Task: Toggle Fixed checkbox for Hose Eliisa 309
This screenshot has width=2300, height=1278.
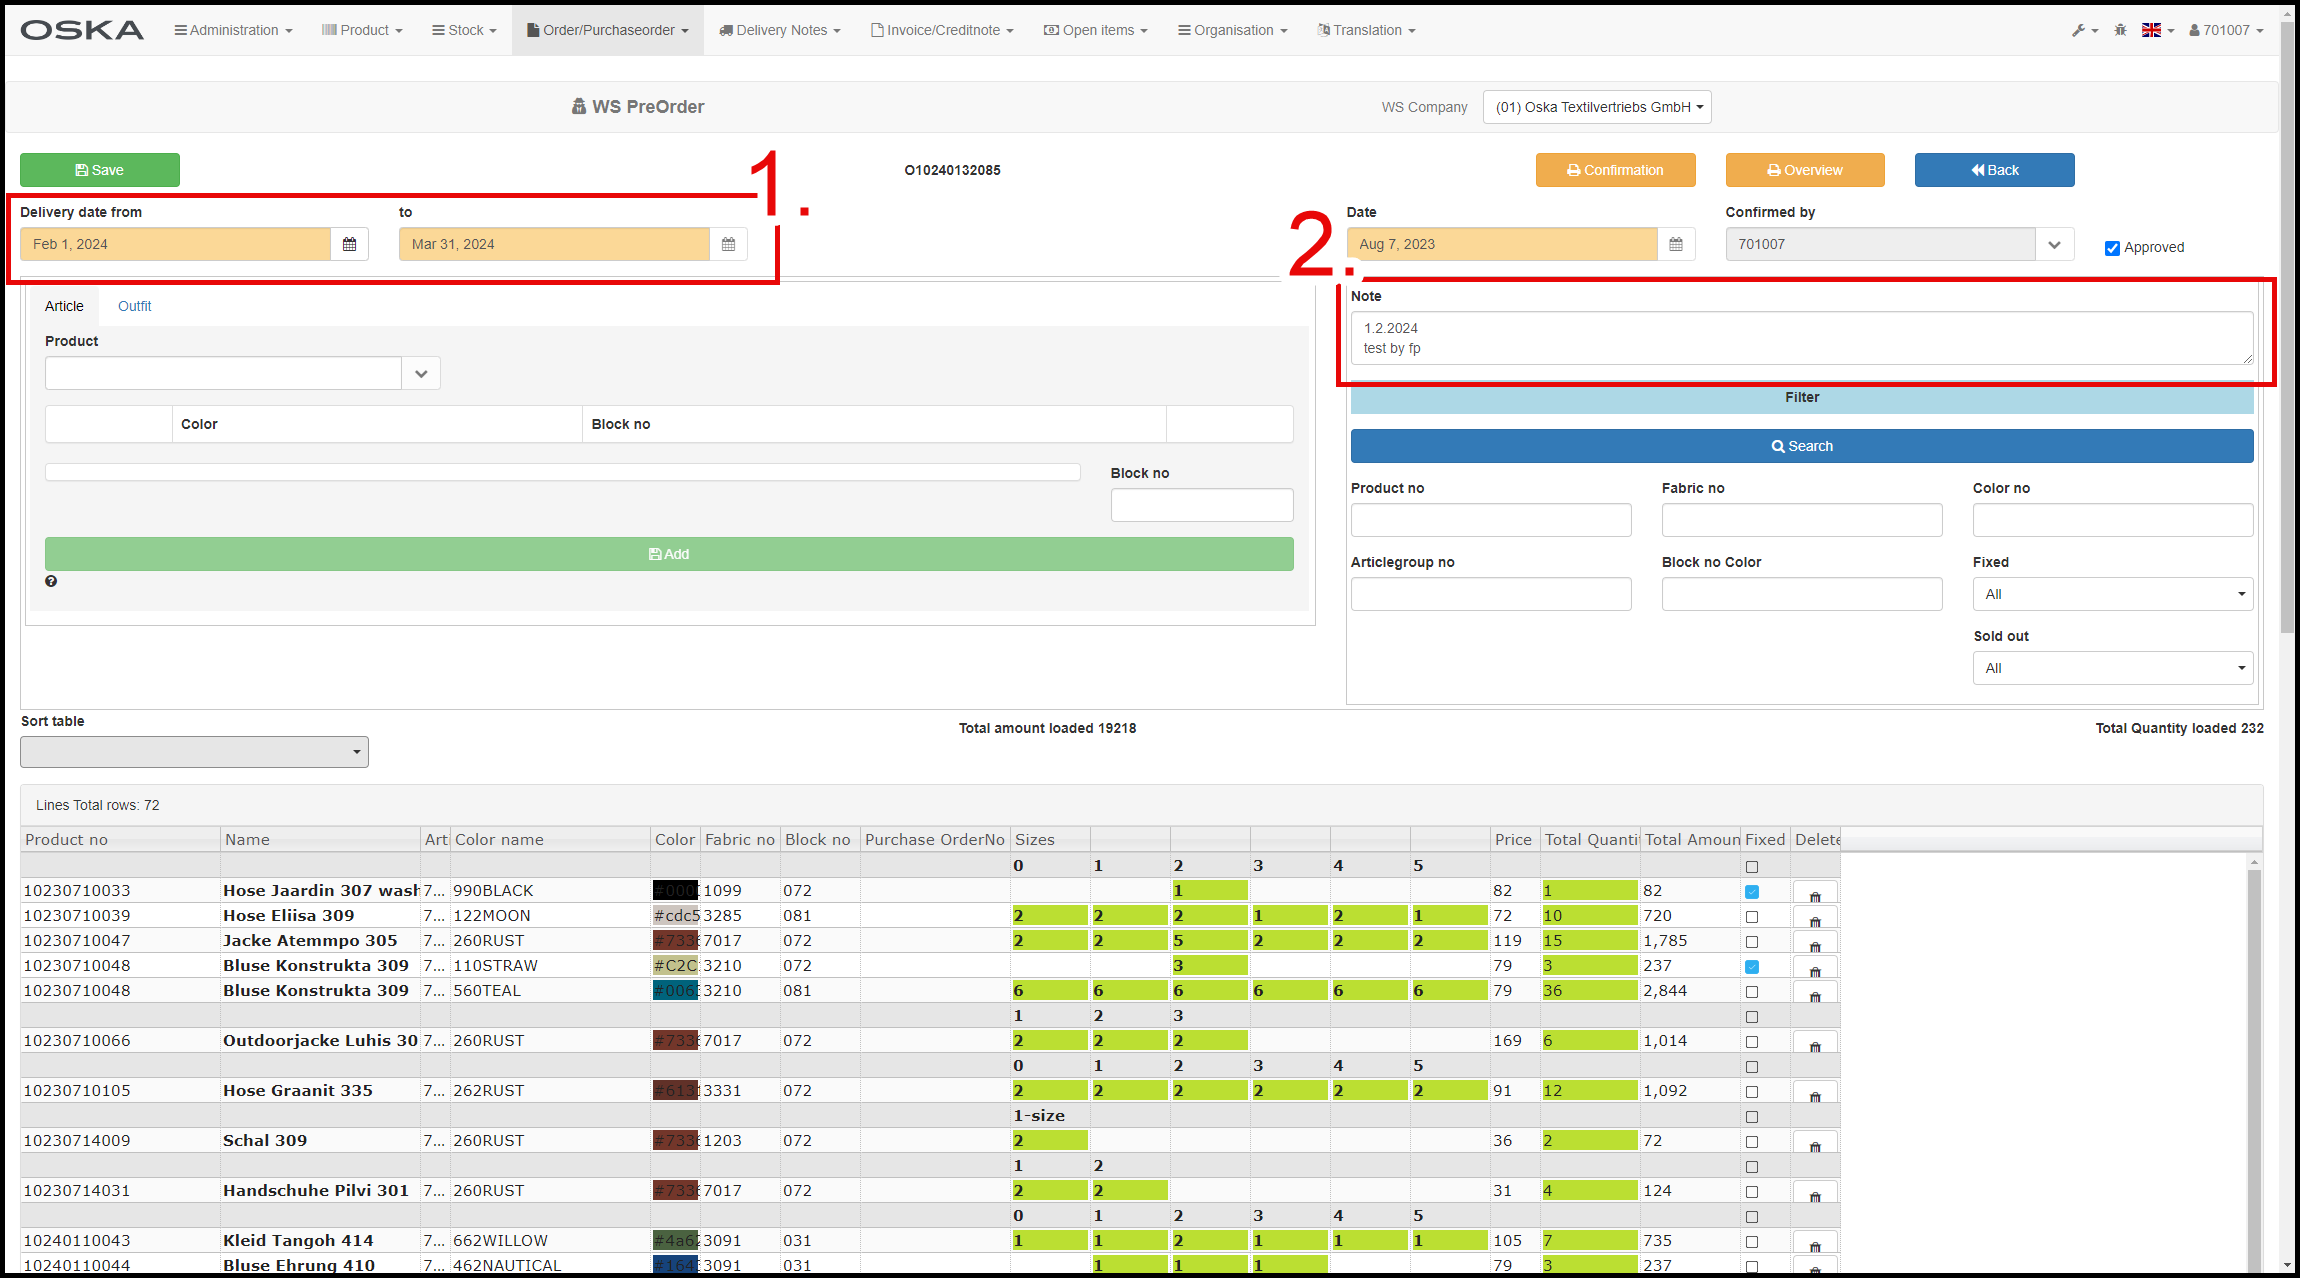Action: (x=1752, y=917)
